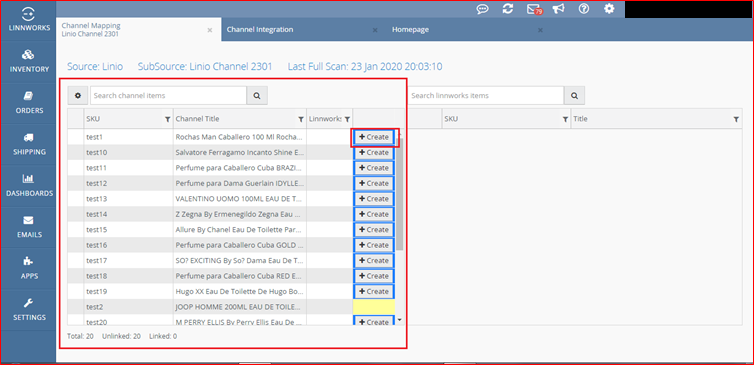This screenshot has width=754, height=365.
Task: Click Create for SKU test16
Action: point(374,245)
